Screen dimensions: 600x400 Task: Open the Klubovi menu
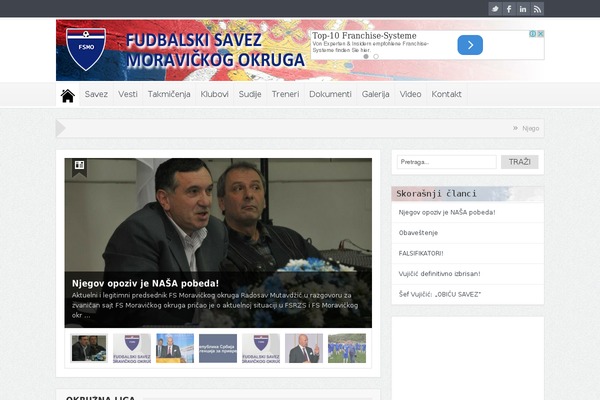point(215,94)
